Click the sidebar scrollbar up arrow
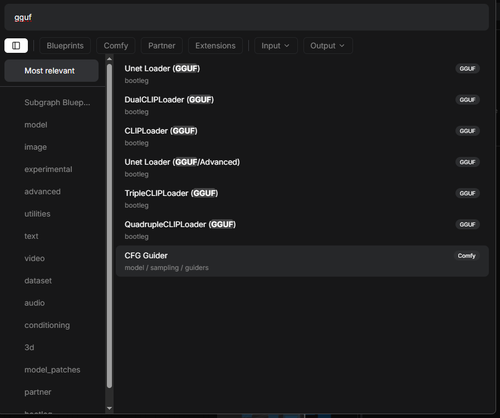 [109, 59]
